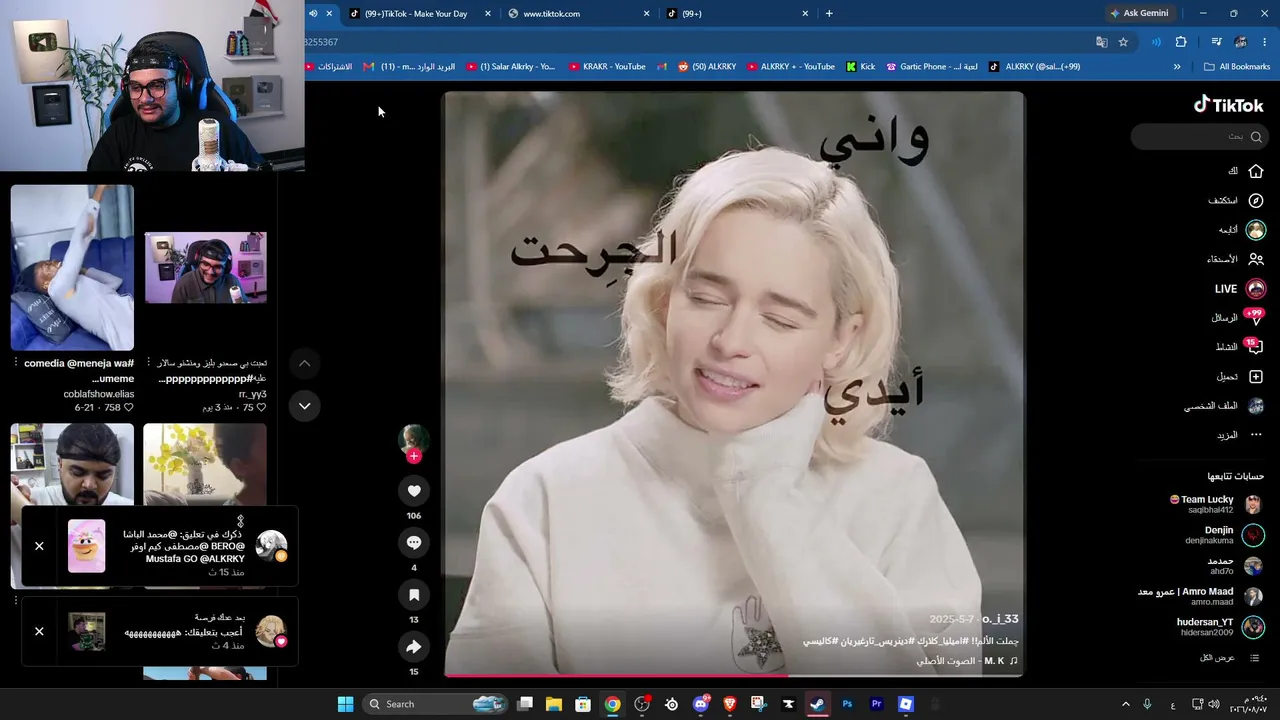This screenshot has width=1280, height=720.
Task: Open the Chrome three-dot menu
Action: (1265, 42)
